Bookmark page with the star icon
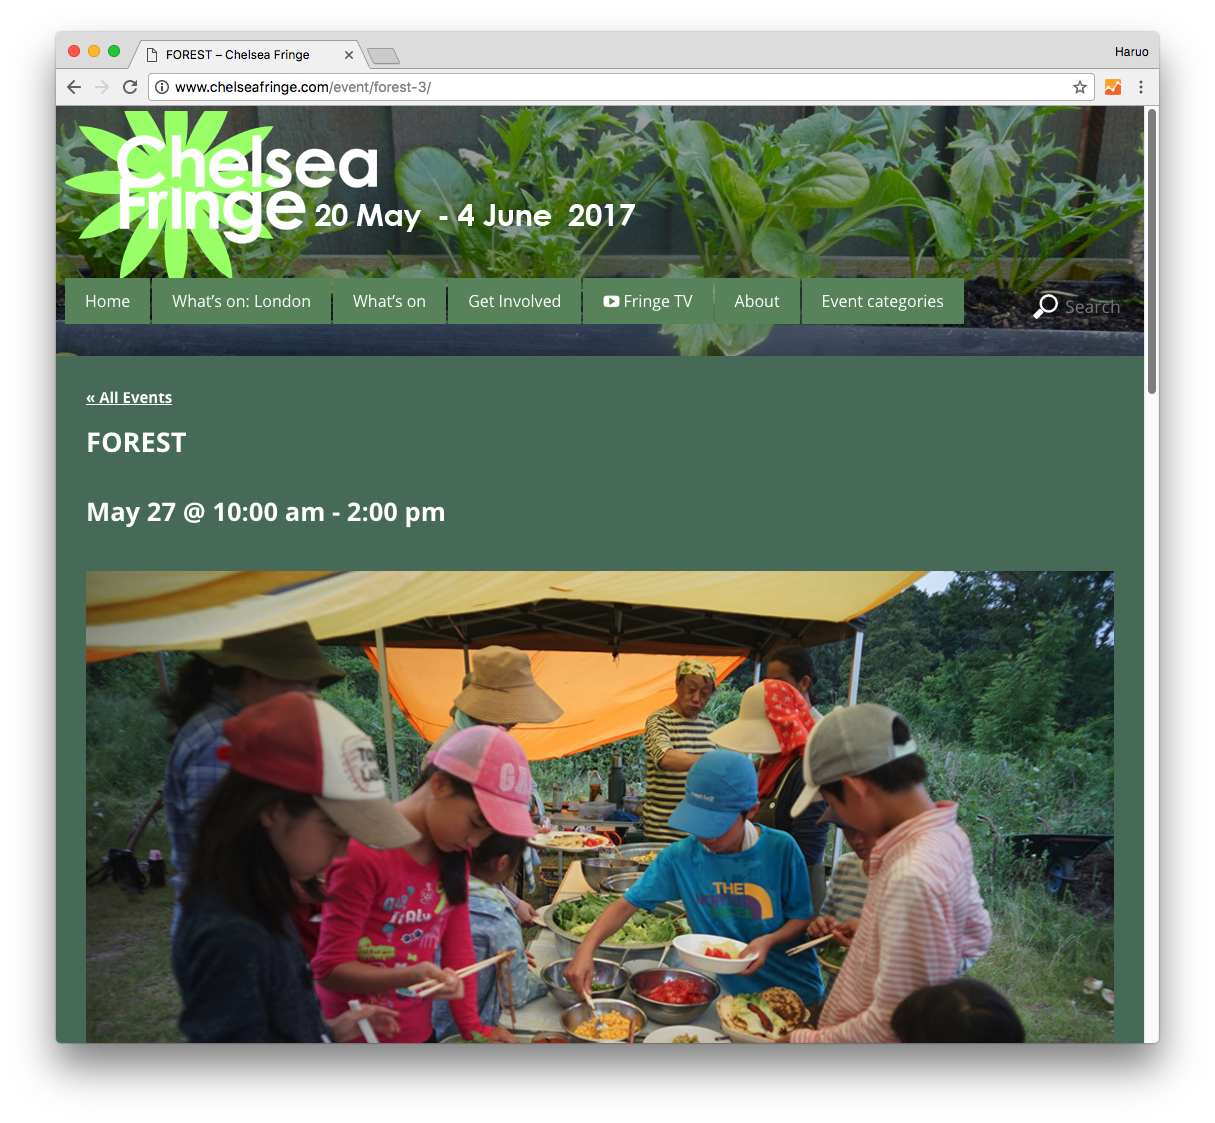The width and height of the screenshot is (1215, 1123). (x=1080, y=87)
